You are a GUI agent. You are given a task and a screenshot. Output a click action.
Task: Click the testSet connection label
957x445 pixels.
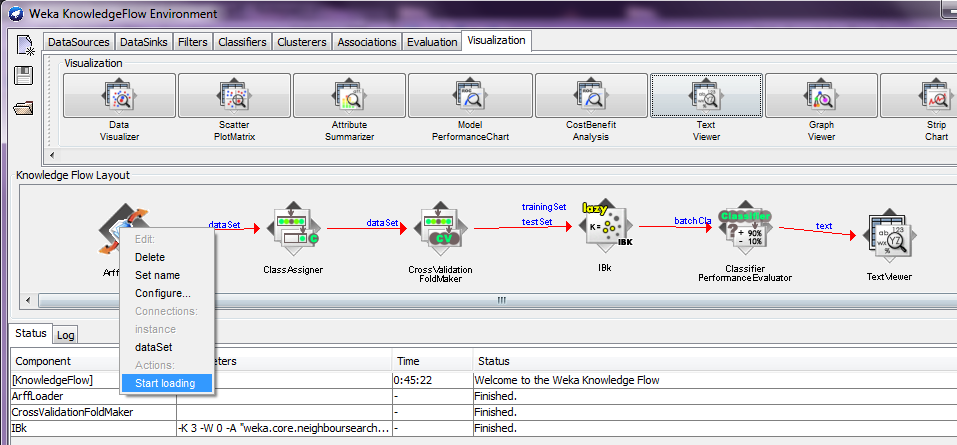tap(537, 222)
